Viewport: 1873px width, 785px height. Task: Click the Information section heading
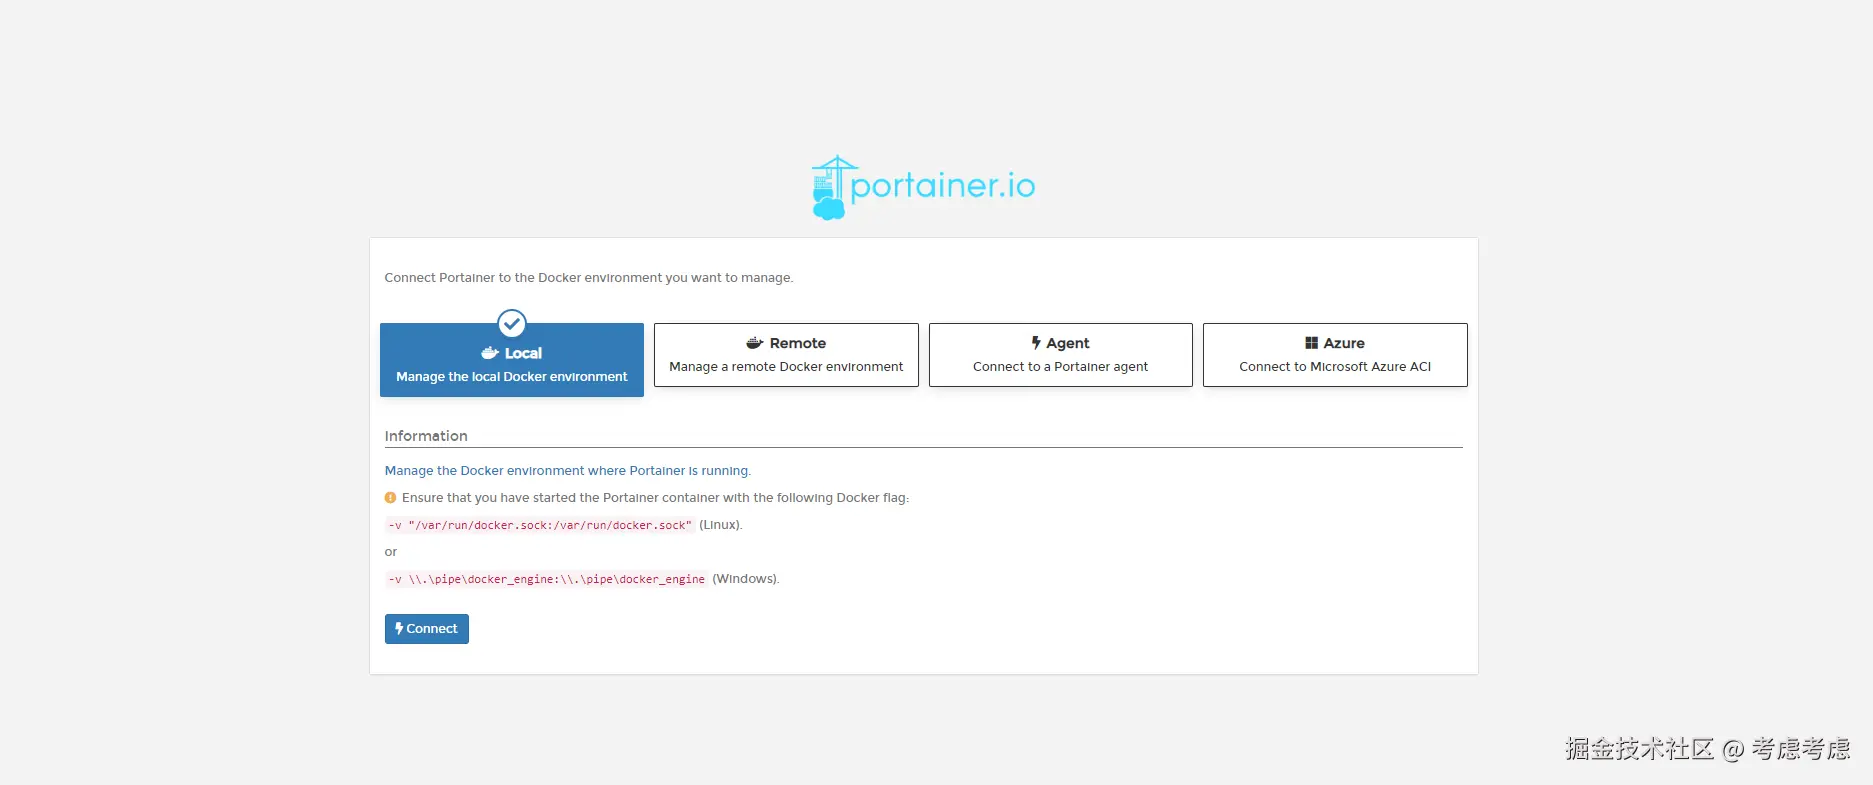click(x=426, y=436)
